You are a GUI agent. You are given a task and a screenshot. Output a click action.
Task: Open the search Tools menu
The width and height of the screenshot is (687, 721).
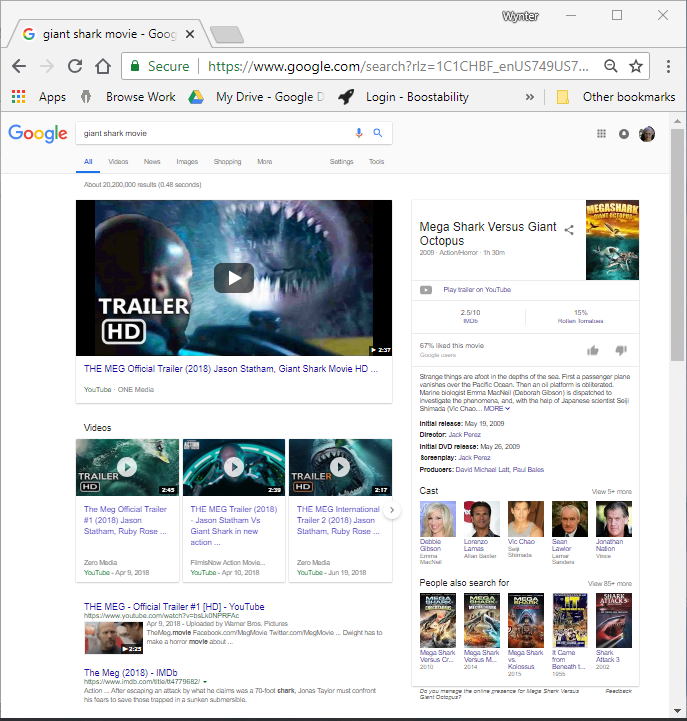(x=376, y=162)
